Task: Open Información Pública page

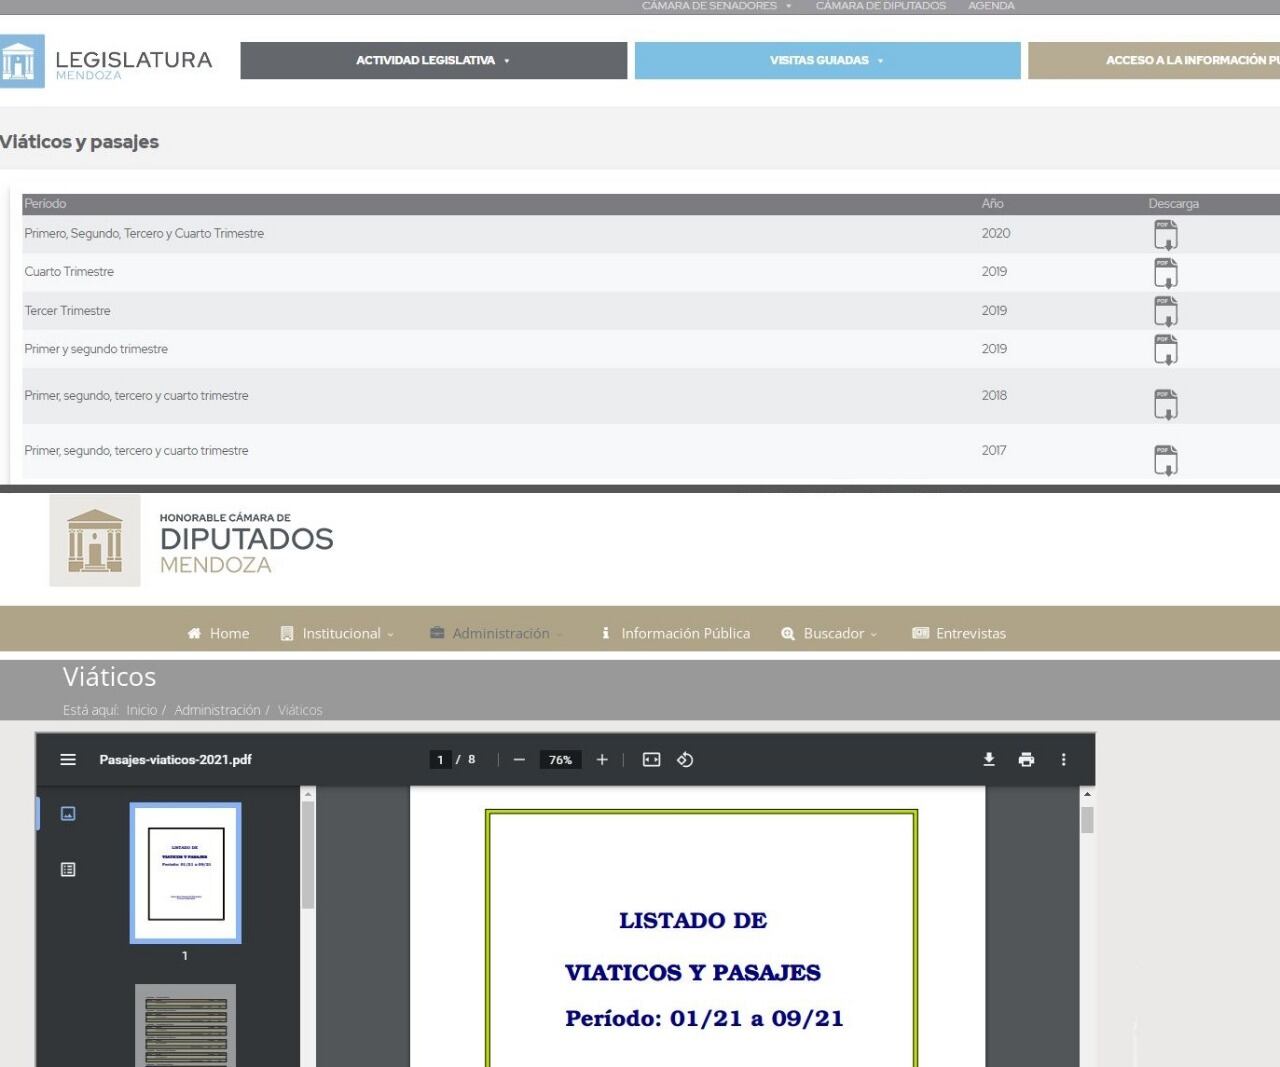Action: [x=675, y=633]
